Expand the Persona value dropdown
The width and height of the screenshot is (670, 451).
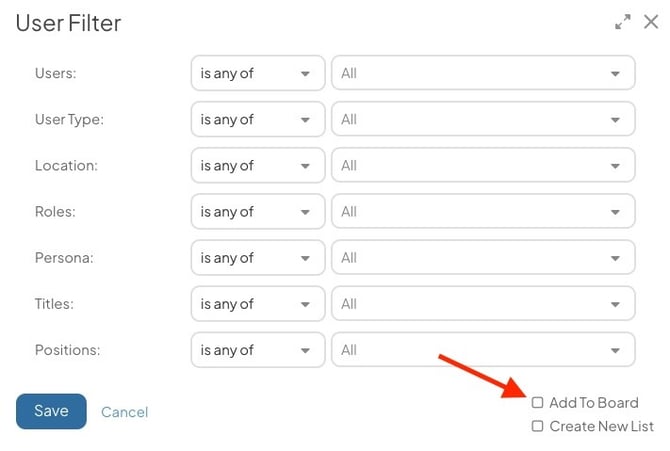click(483, 258)
